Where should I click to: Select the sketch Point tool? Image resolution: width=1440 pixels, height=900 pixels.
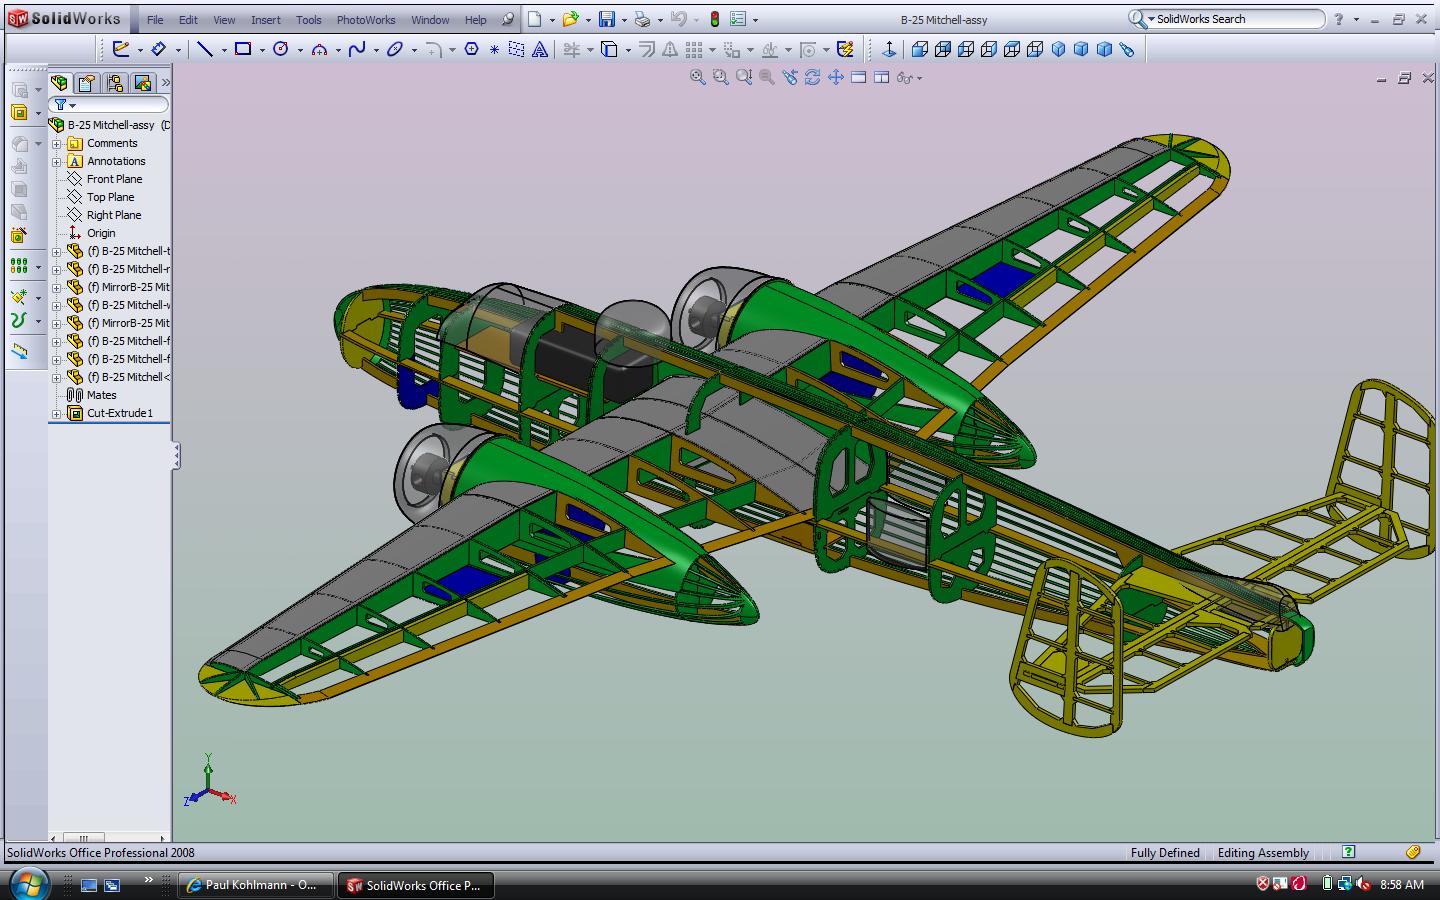[x=494, y=48]
